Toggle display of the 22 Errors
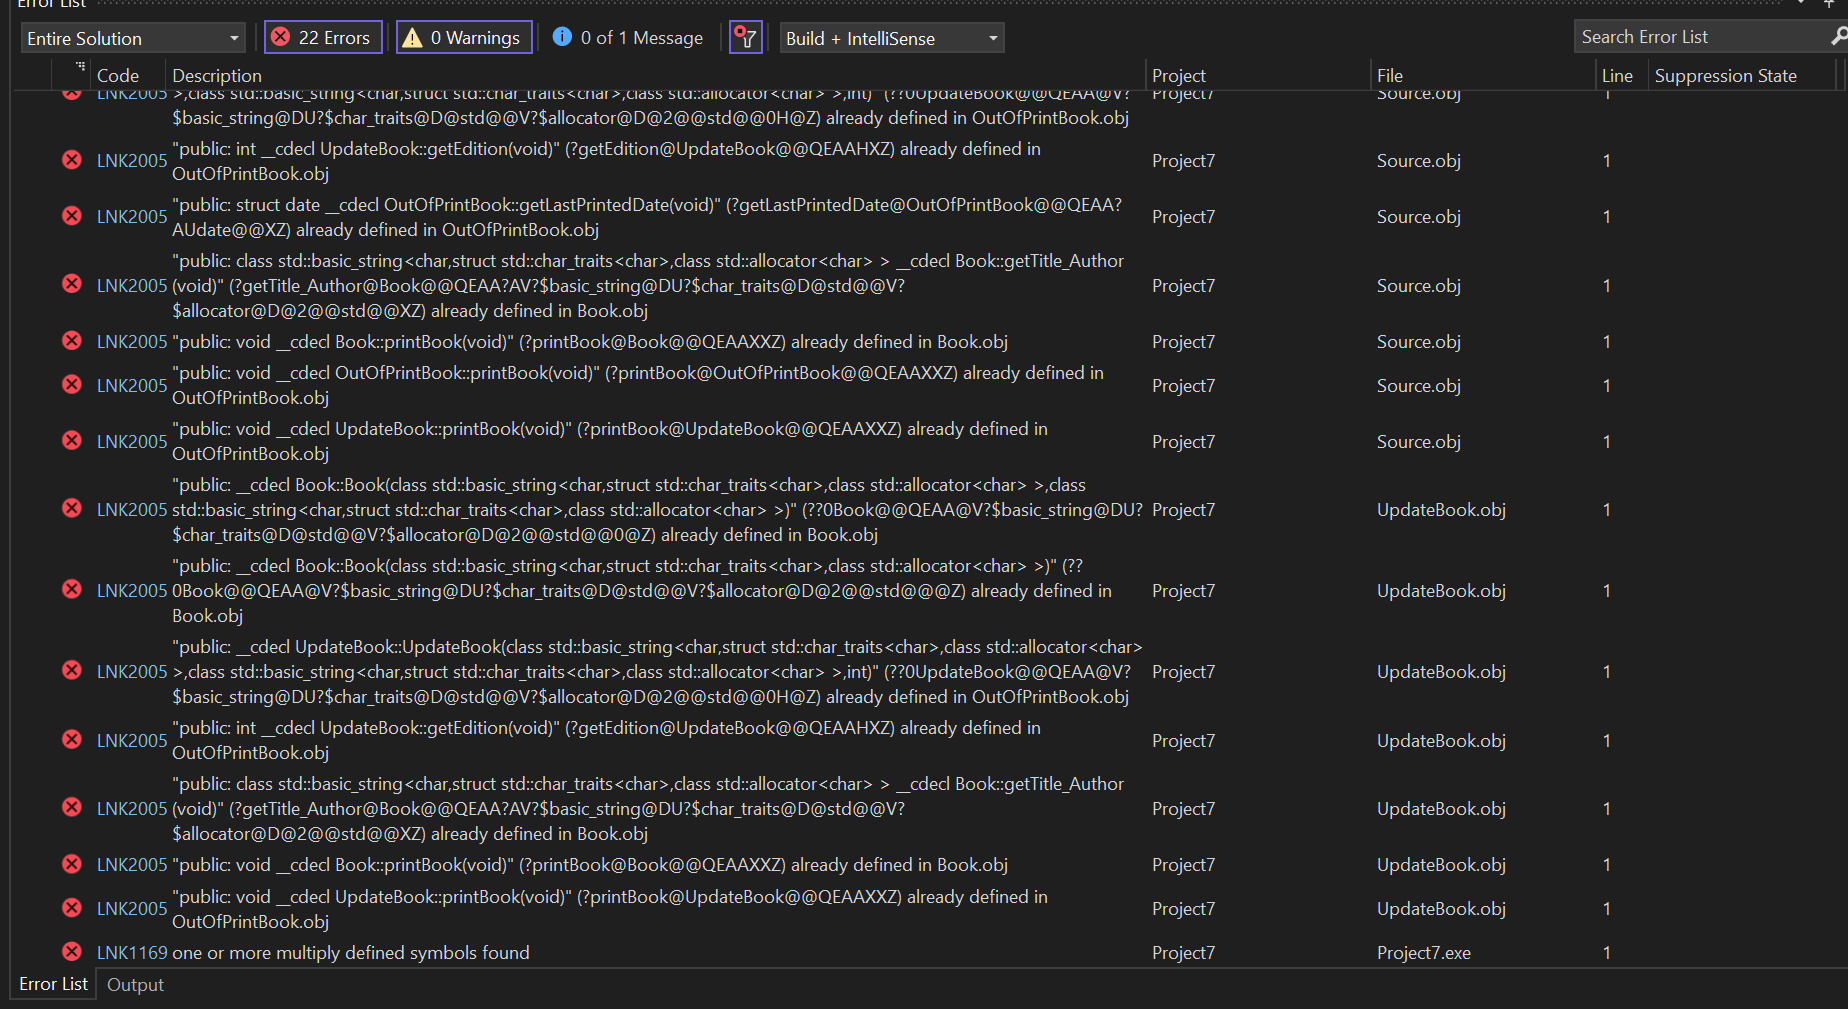 tap(322, 36)
